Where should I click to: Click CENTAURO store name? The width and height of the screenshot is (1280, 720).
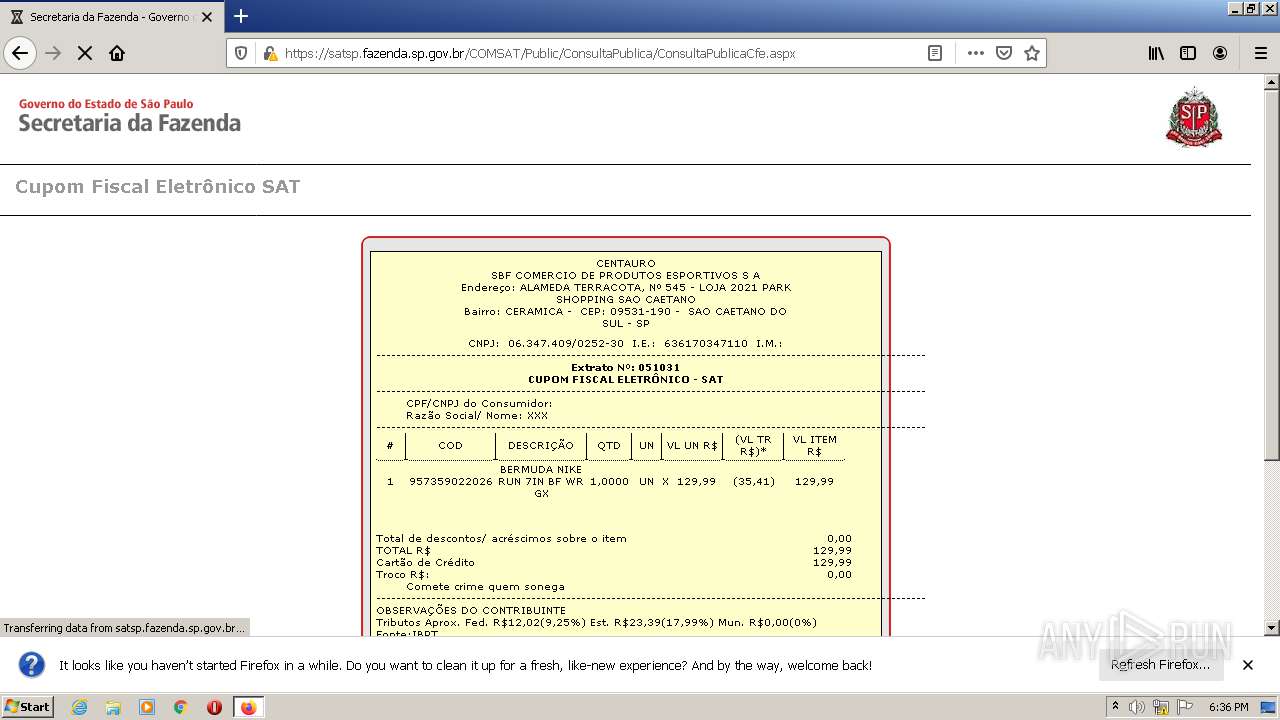tap(626, 264)
